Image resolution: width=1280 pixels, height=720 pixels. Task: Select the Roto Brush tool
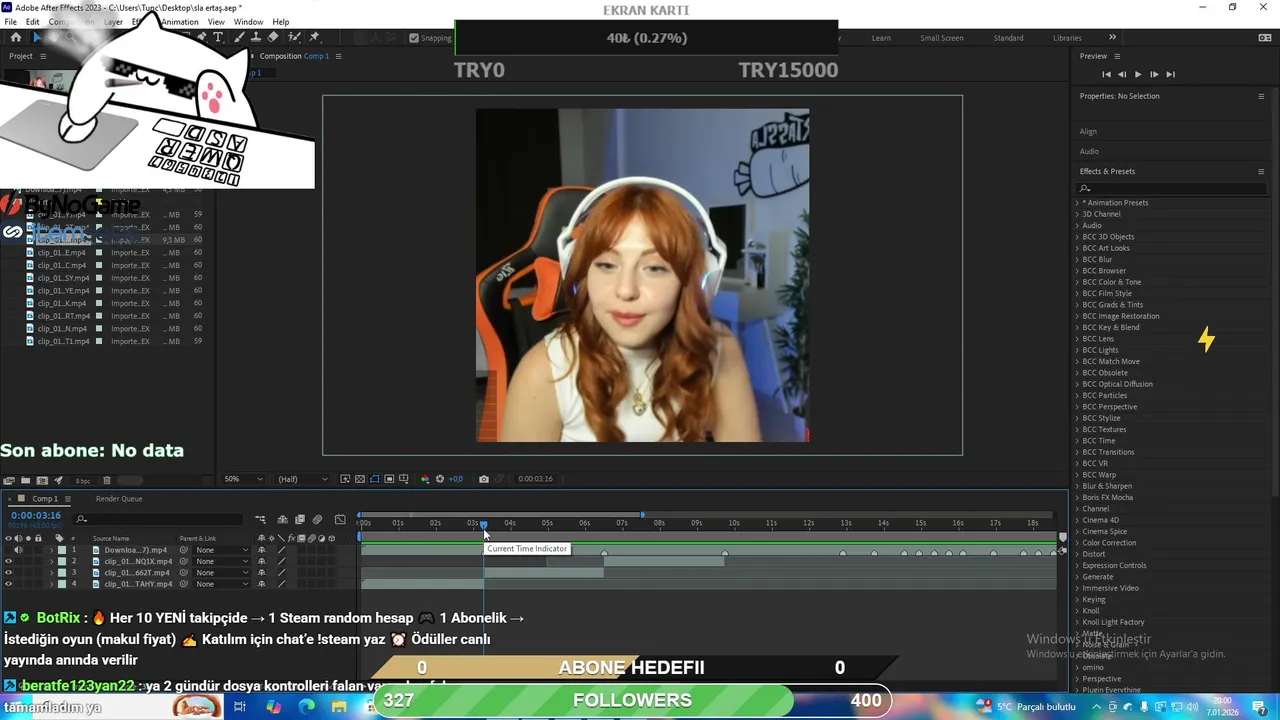[x=294, y=37]
